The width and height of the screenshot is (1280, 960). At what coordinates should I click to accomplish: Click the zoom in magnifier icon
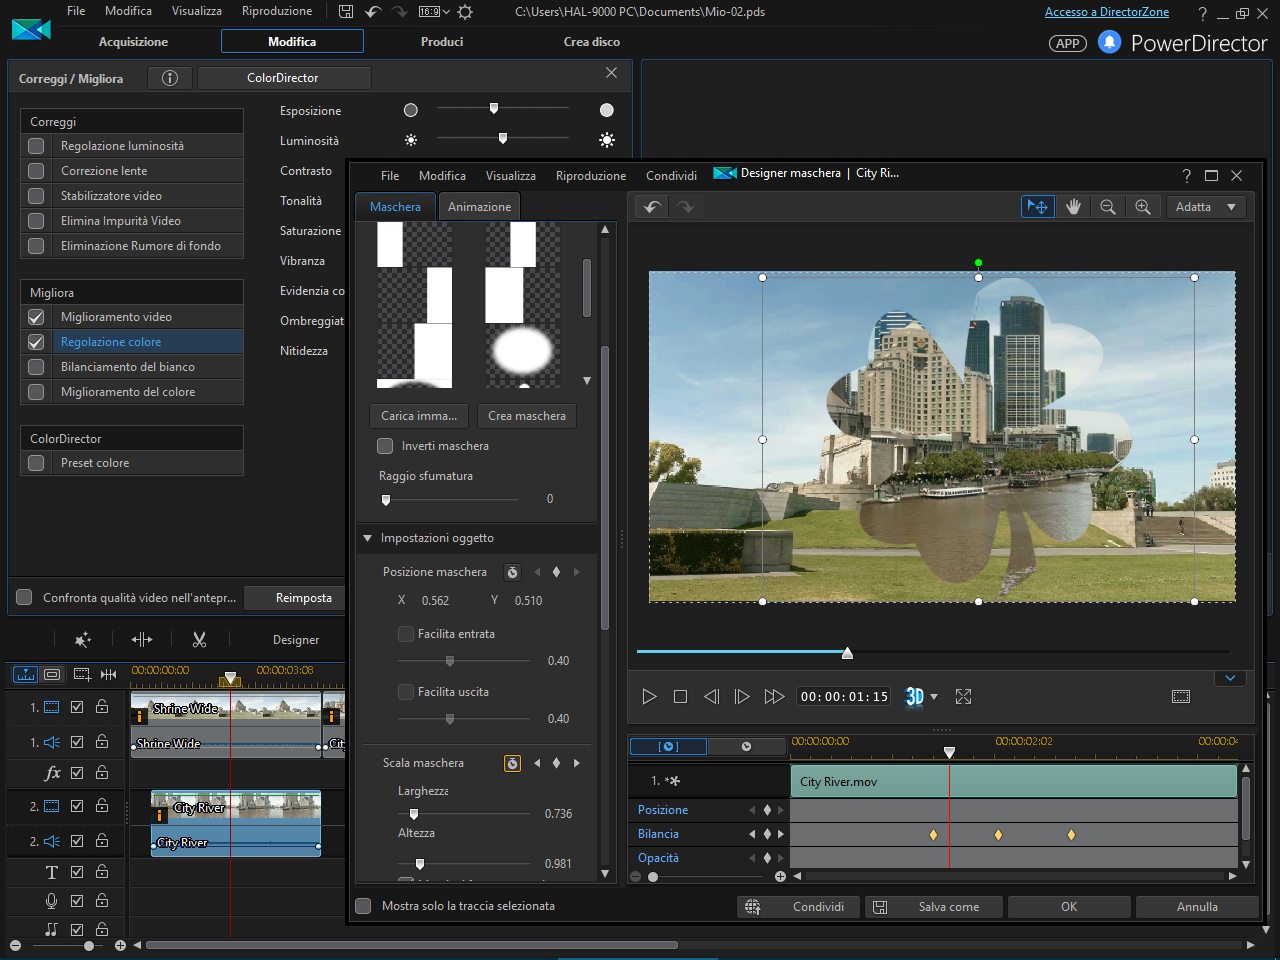coord(1142,207)
